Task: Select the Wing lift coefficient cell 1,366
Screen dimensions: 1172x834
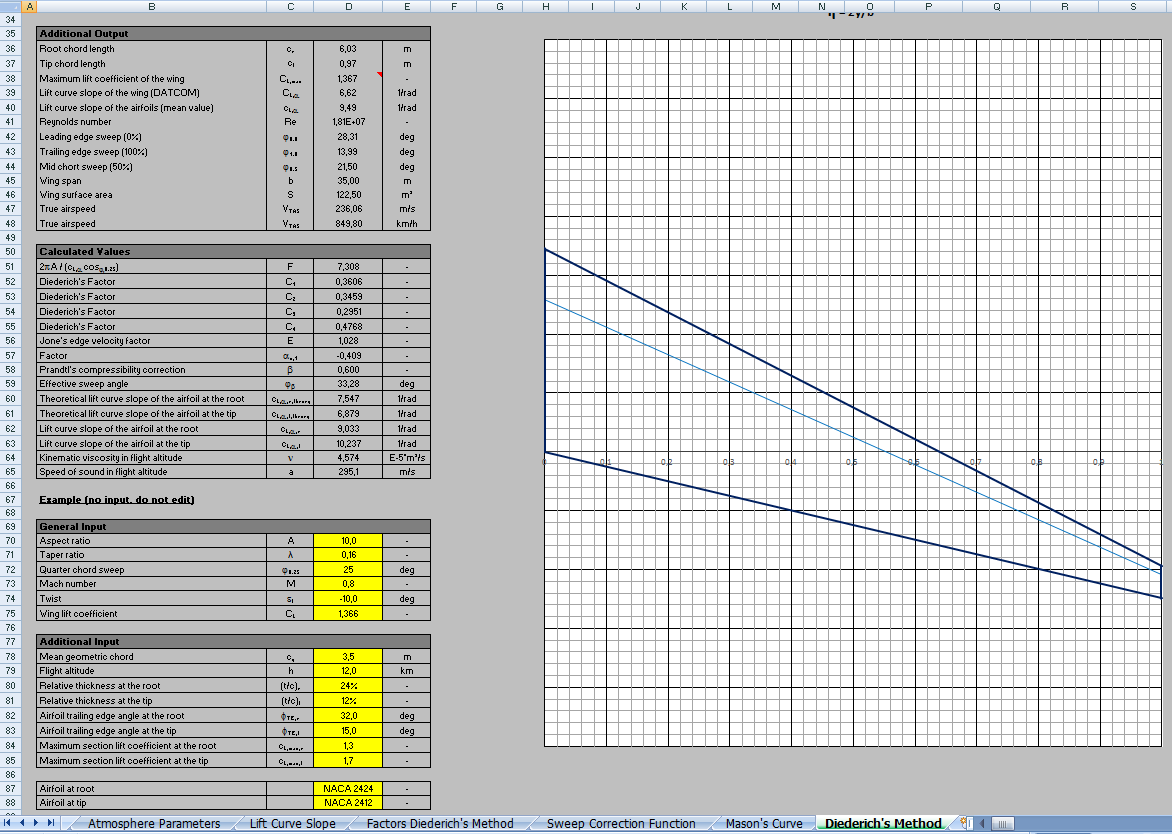Action: 348,614
